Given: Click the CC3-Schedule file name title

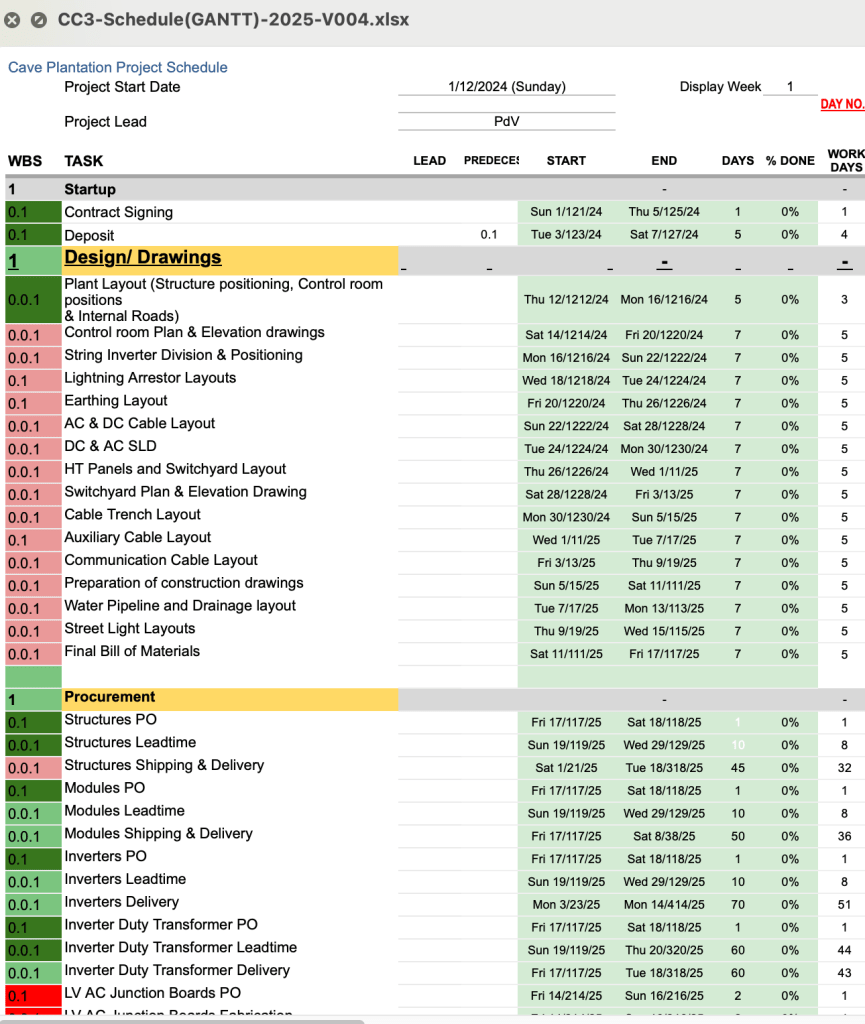Looking at the screenshot, I should click(233, 20).
